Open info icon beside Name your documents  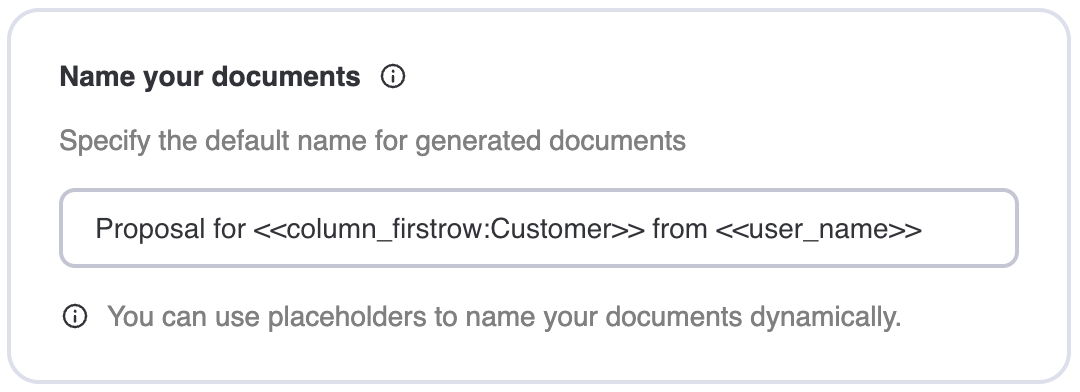click(x=393, y=76)
